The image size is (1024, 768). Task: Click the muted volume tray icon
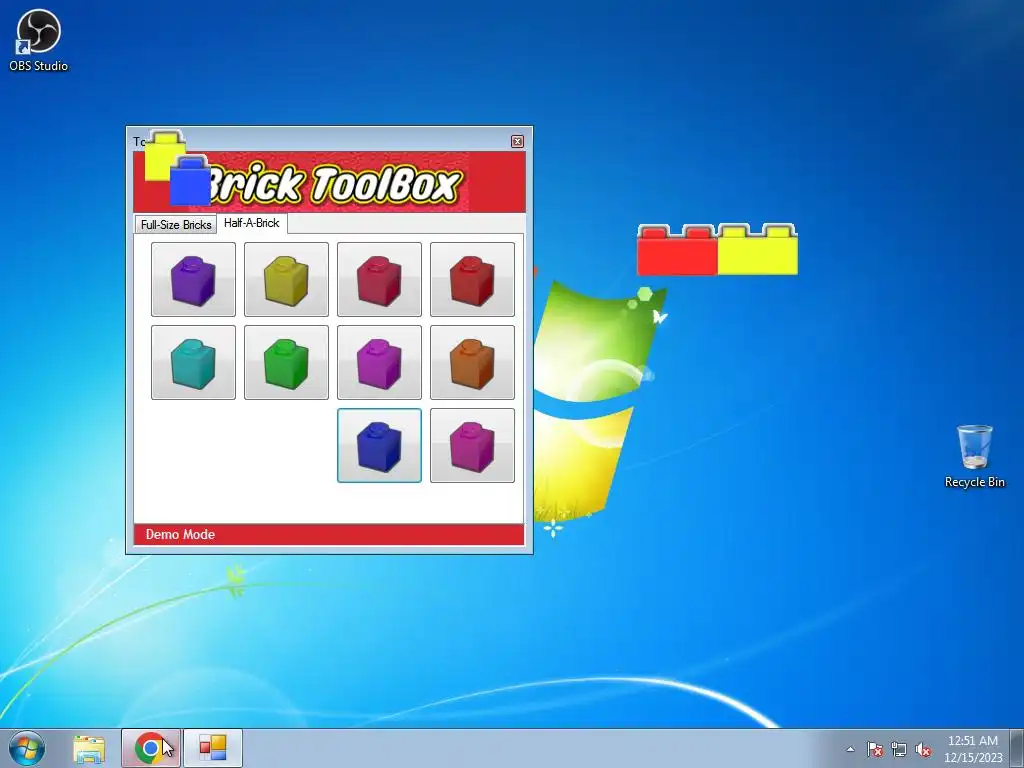[x=923, y=749]
